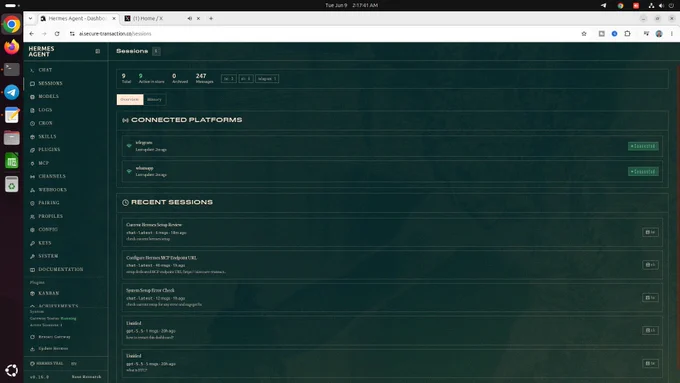The width and height of the screenshot is (680, 383).
Task: Click whatsapp's Connected status badge
Action: (x=643, y=171)
